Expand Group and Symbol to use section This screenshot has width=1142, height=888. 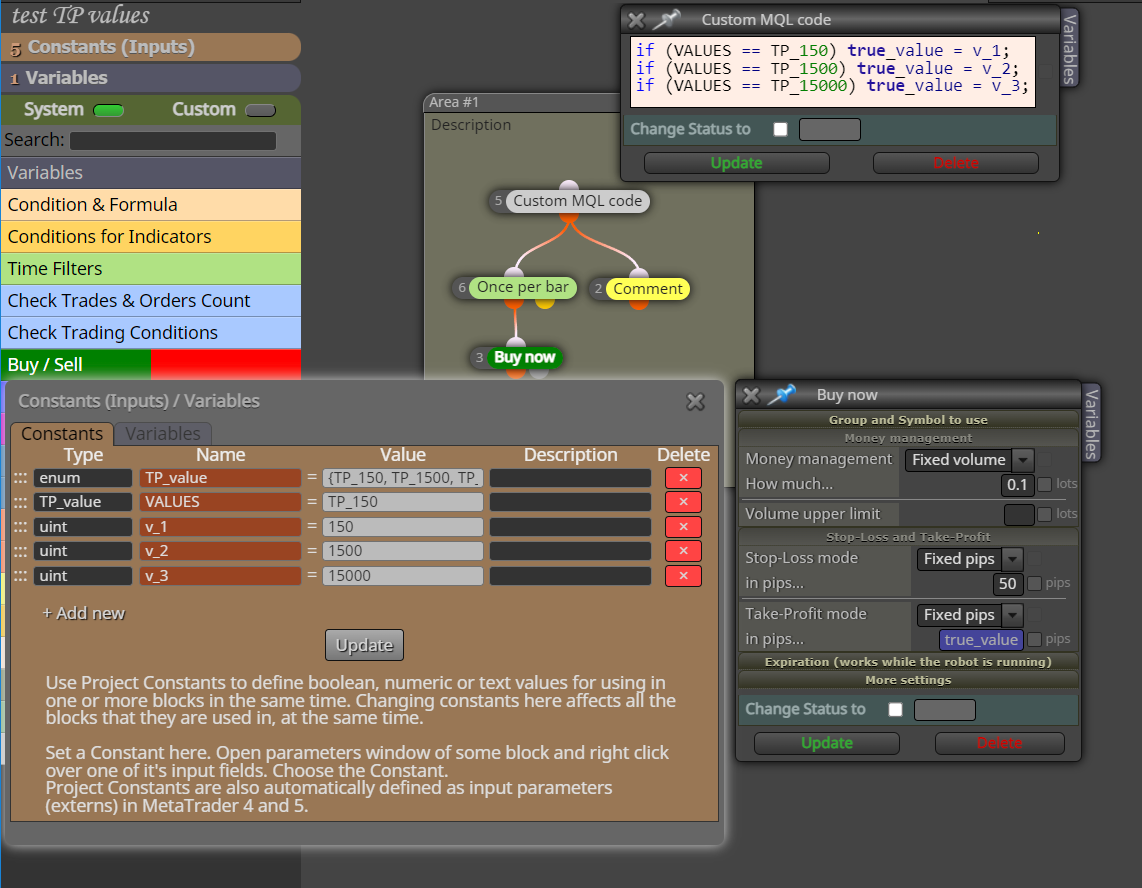(x=908, y=420)
